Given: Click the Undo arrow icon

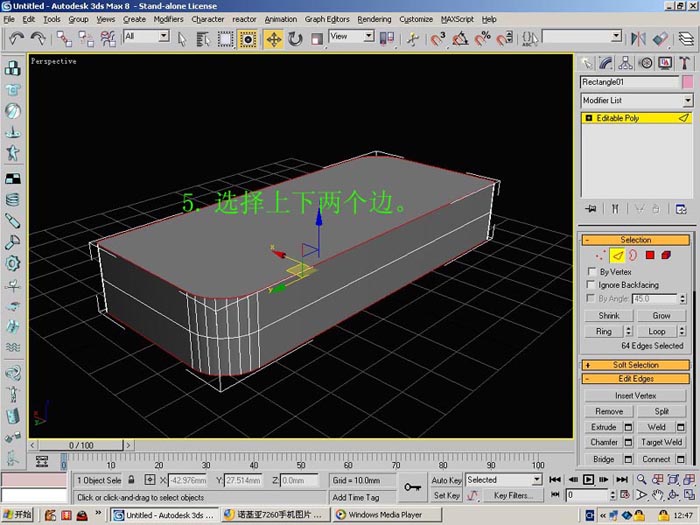Looking at the screenshot, I should pyautogui.click(x=17, y=39).
